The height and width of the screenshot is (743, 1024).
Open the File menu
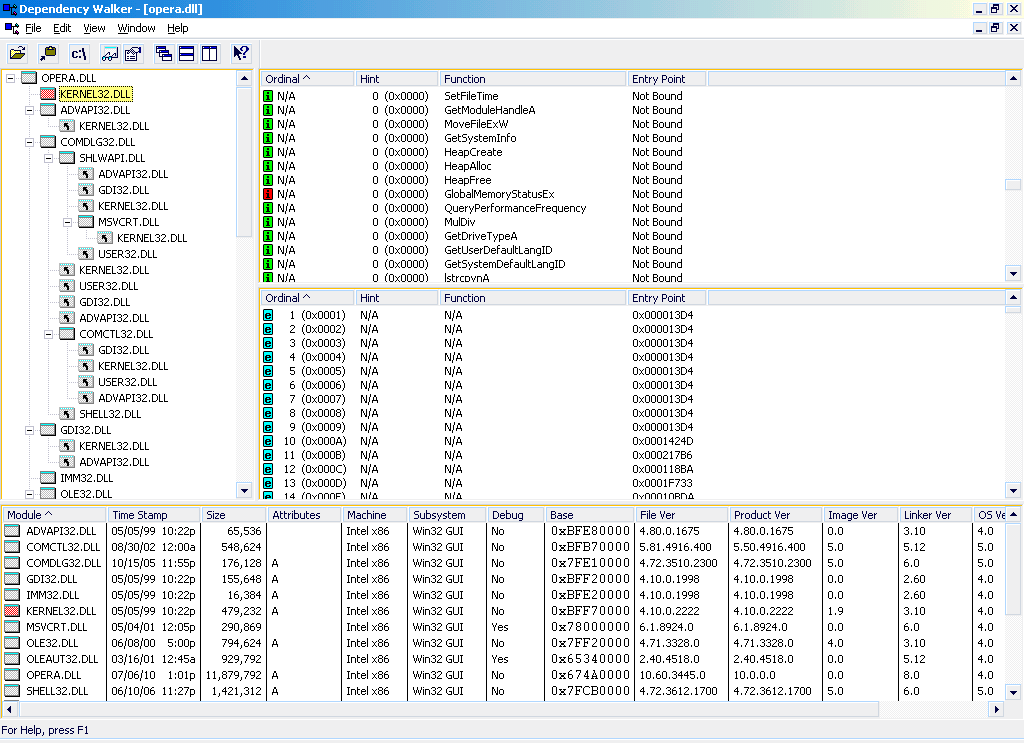tap(33, 28)
